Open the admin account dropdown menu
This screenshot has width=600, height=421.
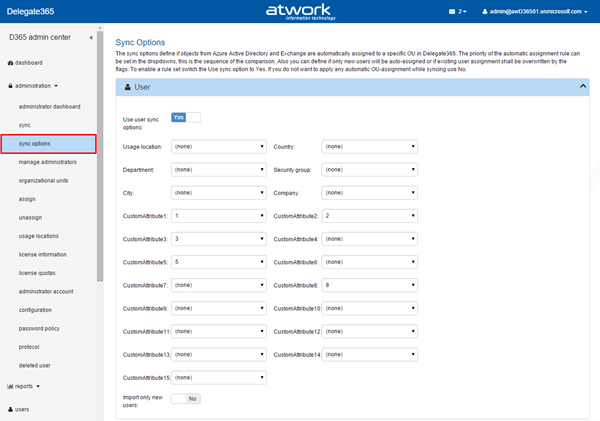pyautogui.click(x=535, y=11)
